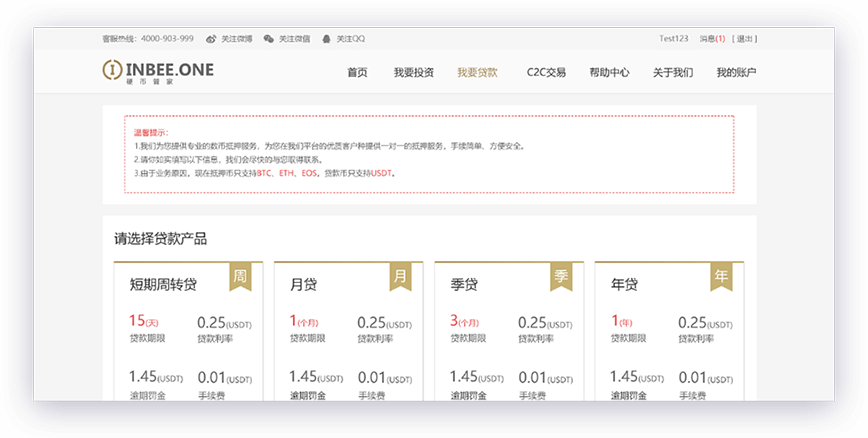Open the 首页 home menu item
868x438 pixels.
click(357, 73)
